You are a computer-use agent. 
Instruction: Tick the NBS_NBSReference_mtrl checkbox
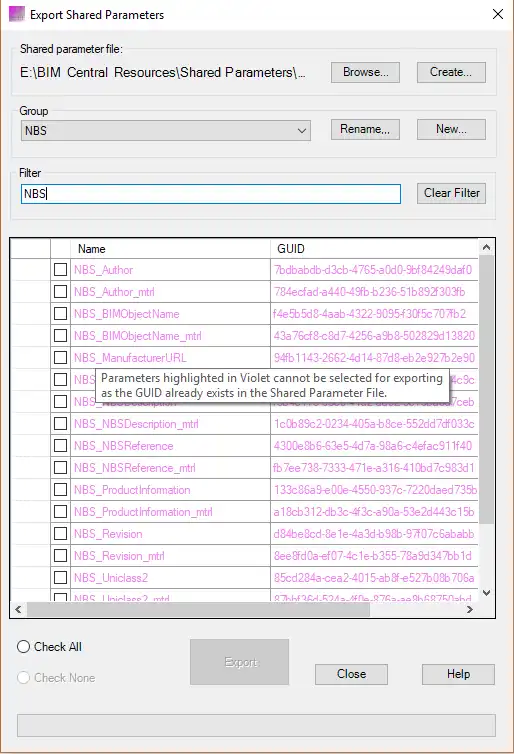61,468
